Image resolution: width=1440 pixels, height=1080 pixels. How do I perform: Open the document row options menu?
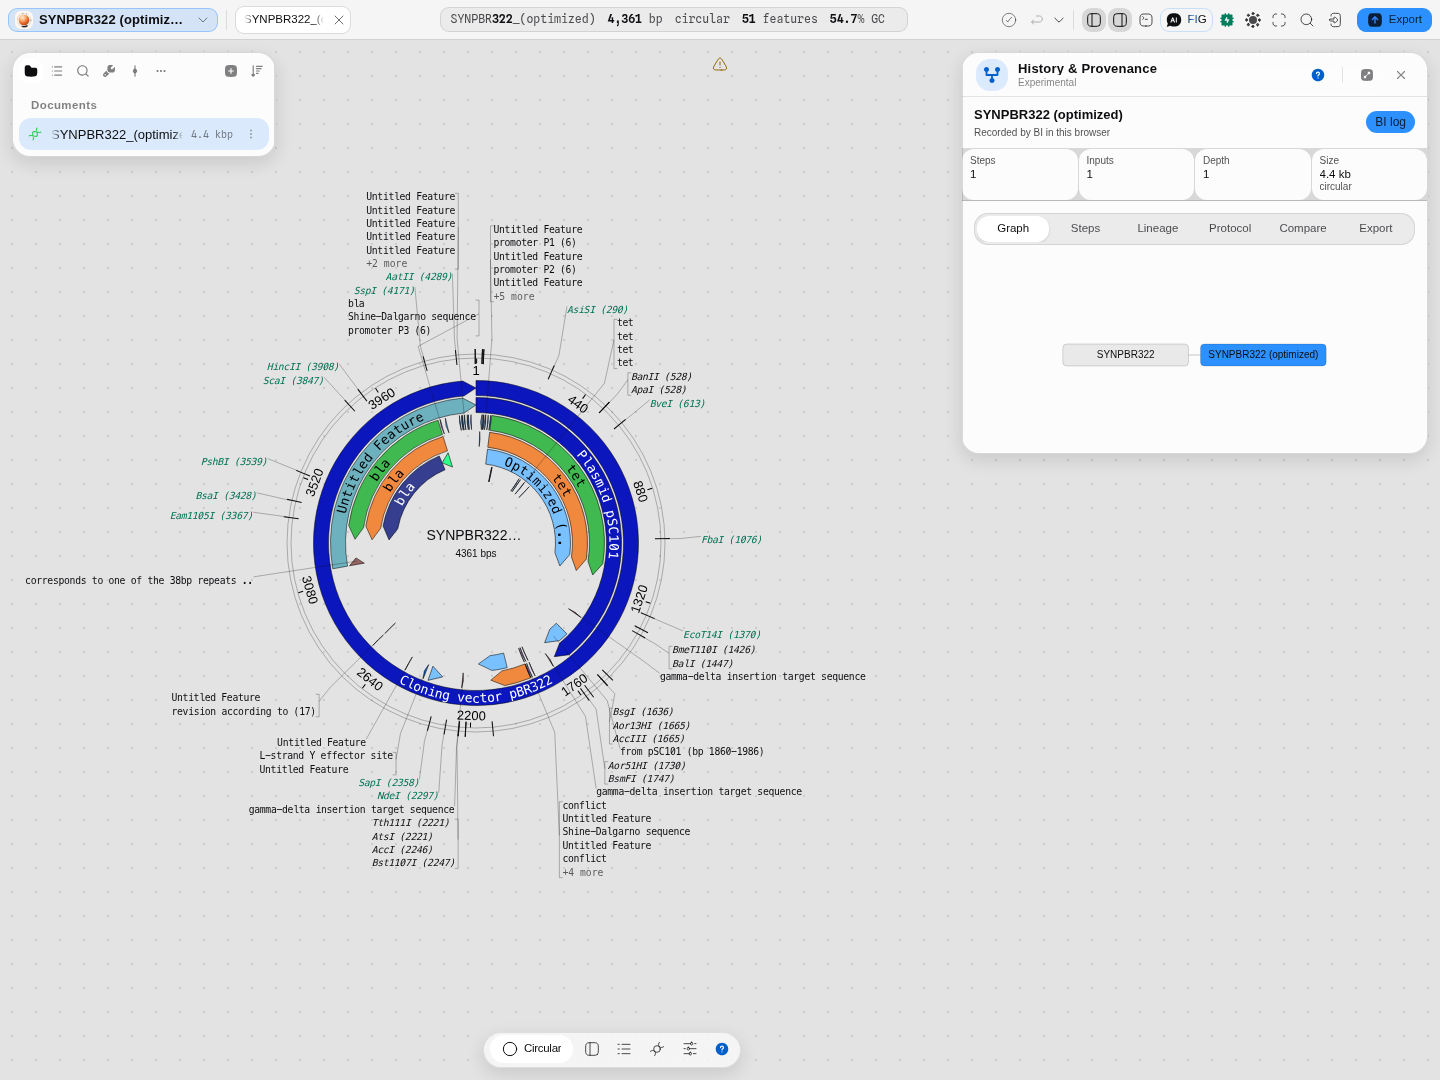point(251,135)
